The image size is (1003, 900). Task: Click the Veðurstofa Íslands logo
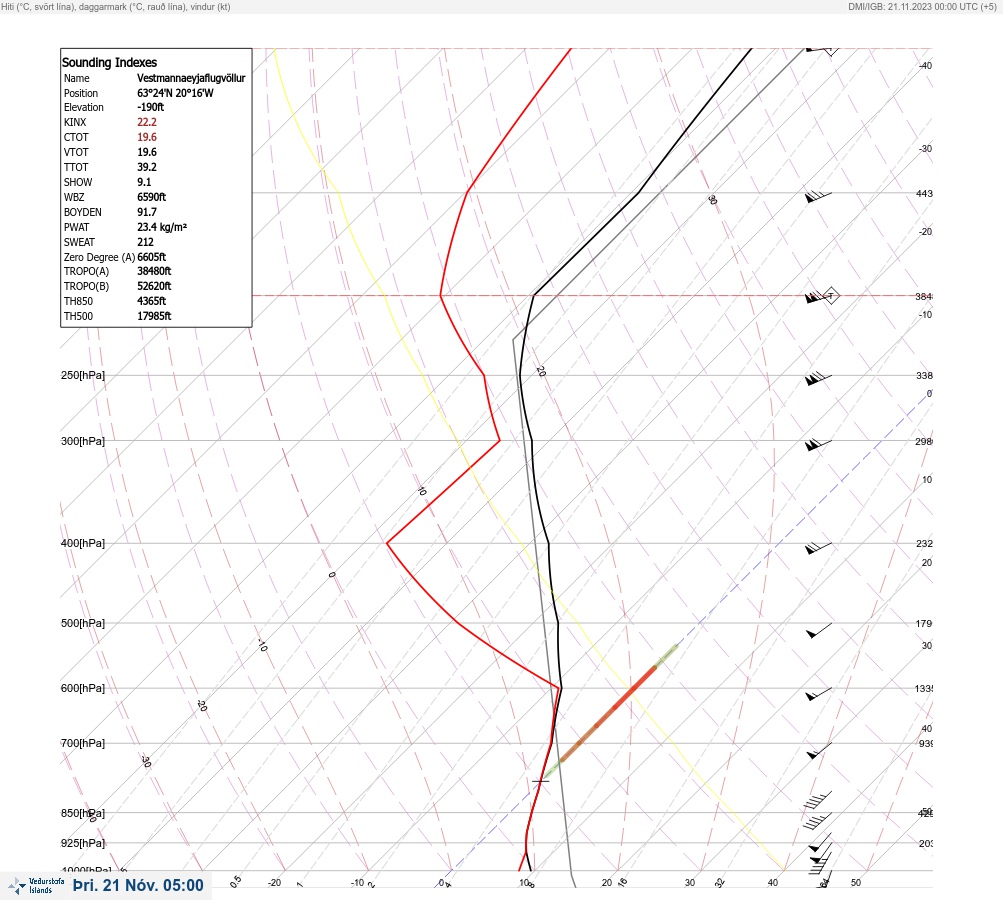click(36, 886)
